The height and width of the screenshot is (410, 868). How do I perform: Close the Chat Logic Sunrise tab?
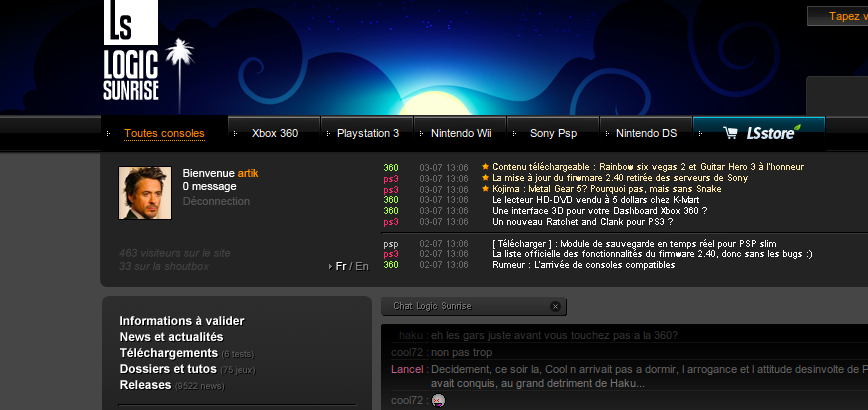coord(555,307)
